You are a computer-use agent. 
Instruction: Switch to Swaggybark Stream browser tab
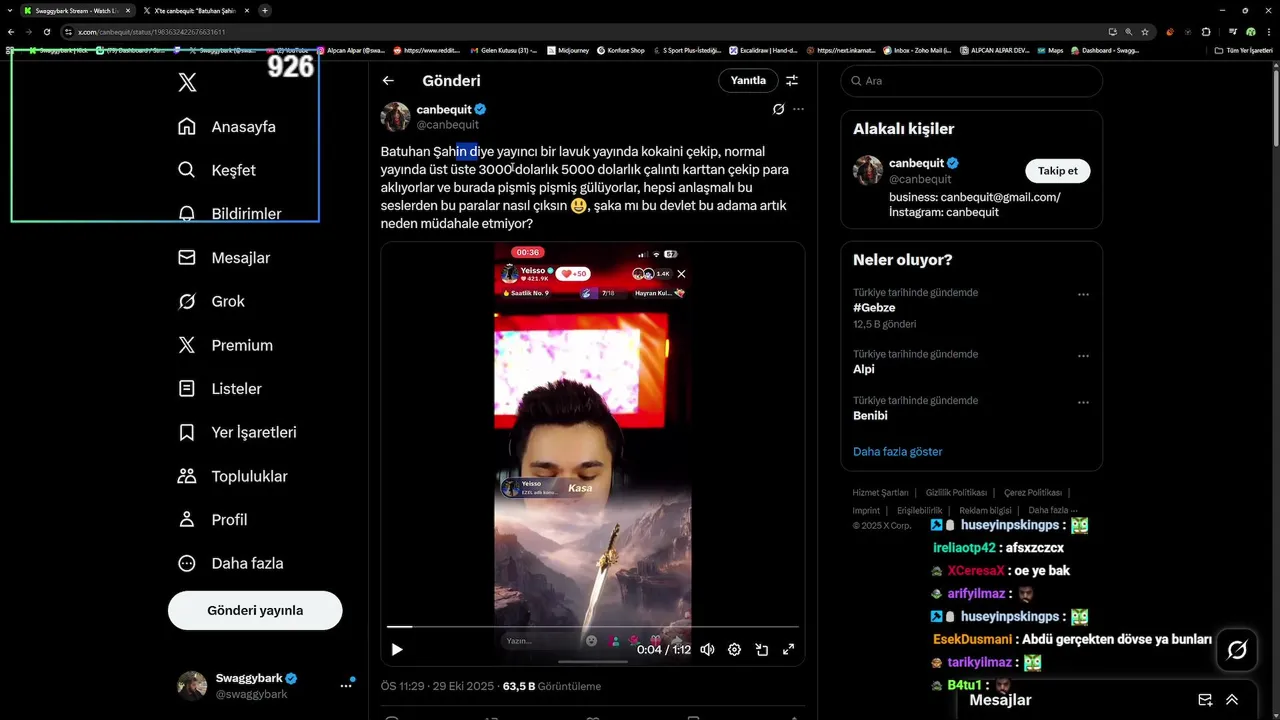77,10
